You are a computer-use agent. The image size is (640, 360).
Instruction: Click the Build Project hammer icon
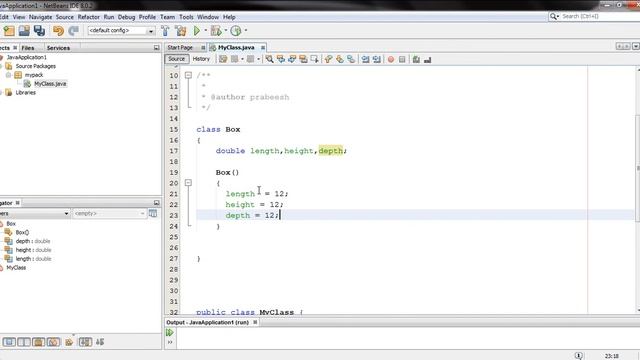coord(165,31)
